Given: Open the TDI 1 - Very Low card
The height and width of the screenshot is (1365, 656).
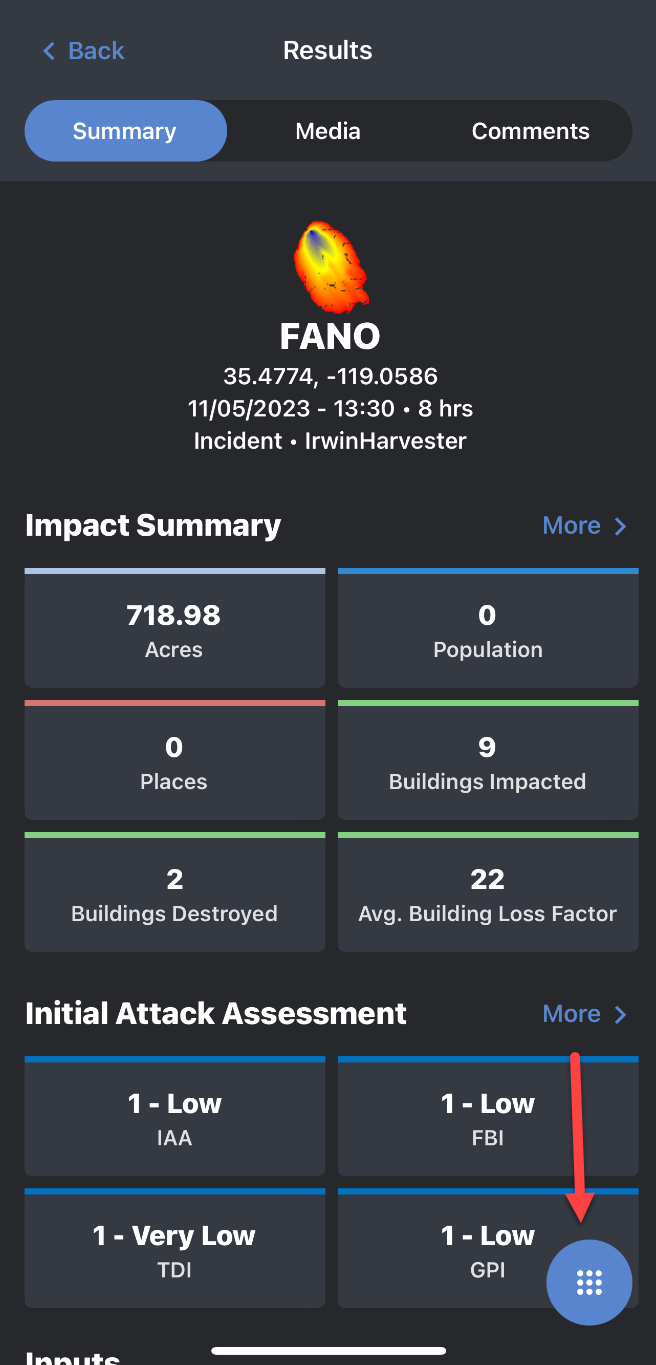Looking at the screenshot, I should click(x=175, y=1248).
